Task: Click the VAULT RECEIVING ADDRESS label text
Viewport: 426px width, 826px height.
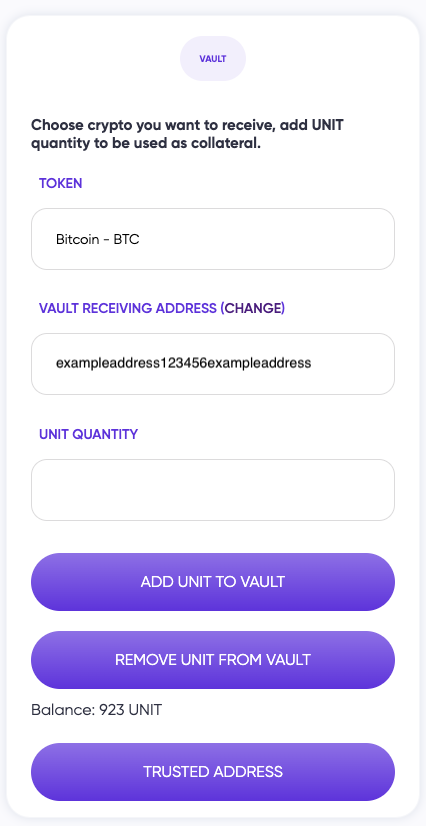Action: [x=128, y=308]
